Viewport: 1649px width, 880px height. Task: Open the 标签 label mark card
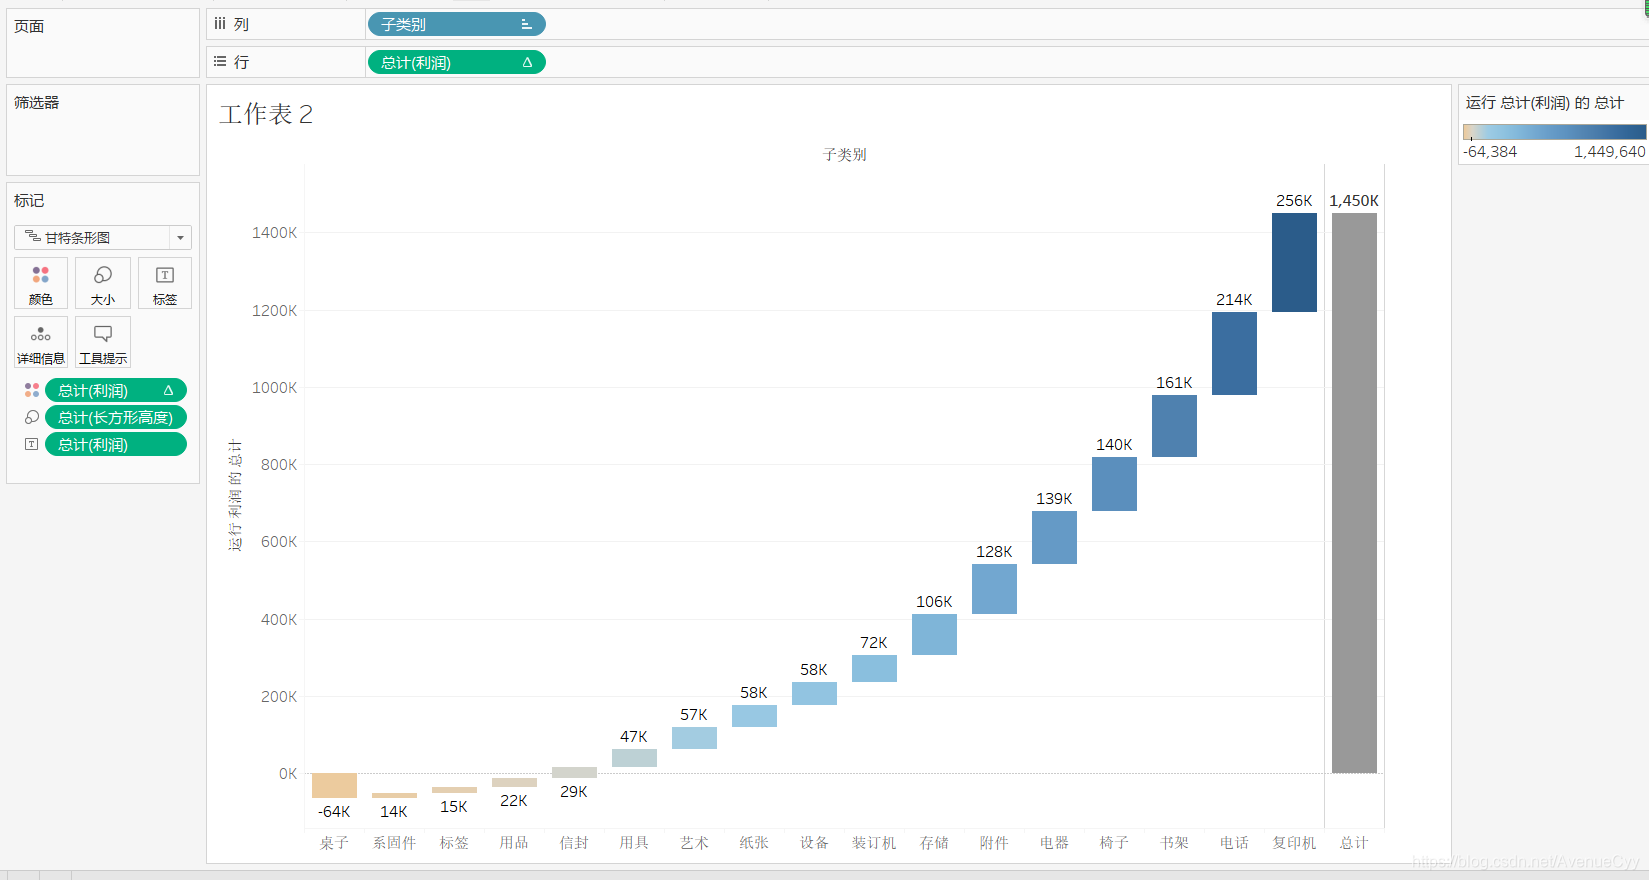[x=165, y=283]
